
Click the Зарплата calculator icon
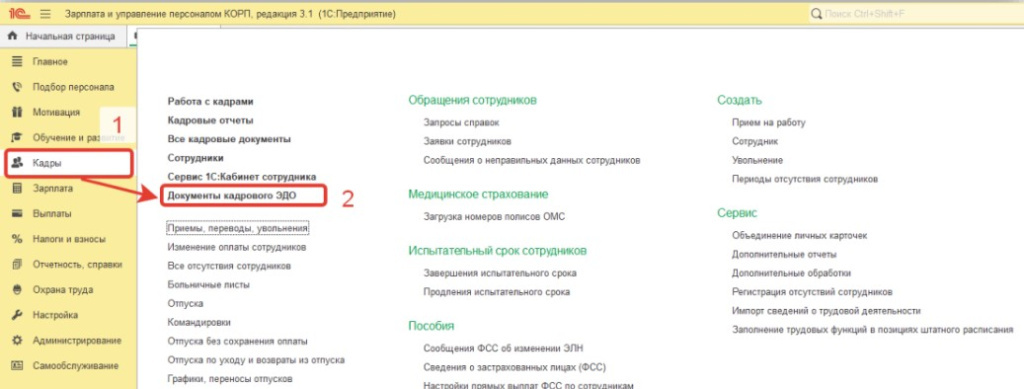click(17, 188)
